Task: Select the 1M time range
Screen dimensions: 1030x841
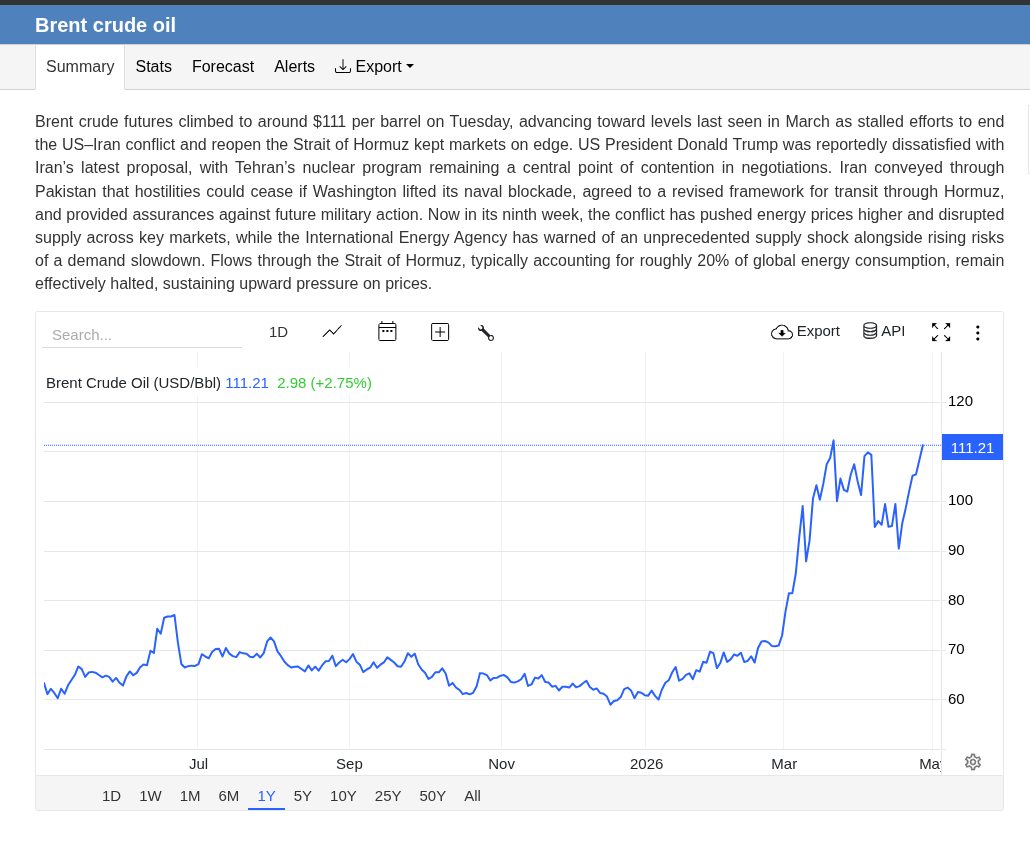Action: click(x=190, y=796)
